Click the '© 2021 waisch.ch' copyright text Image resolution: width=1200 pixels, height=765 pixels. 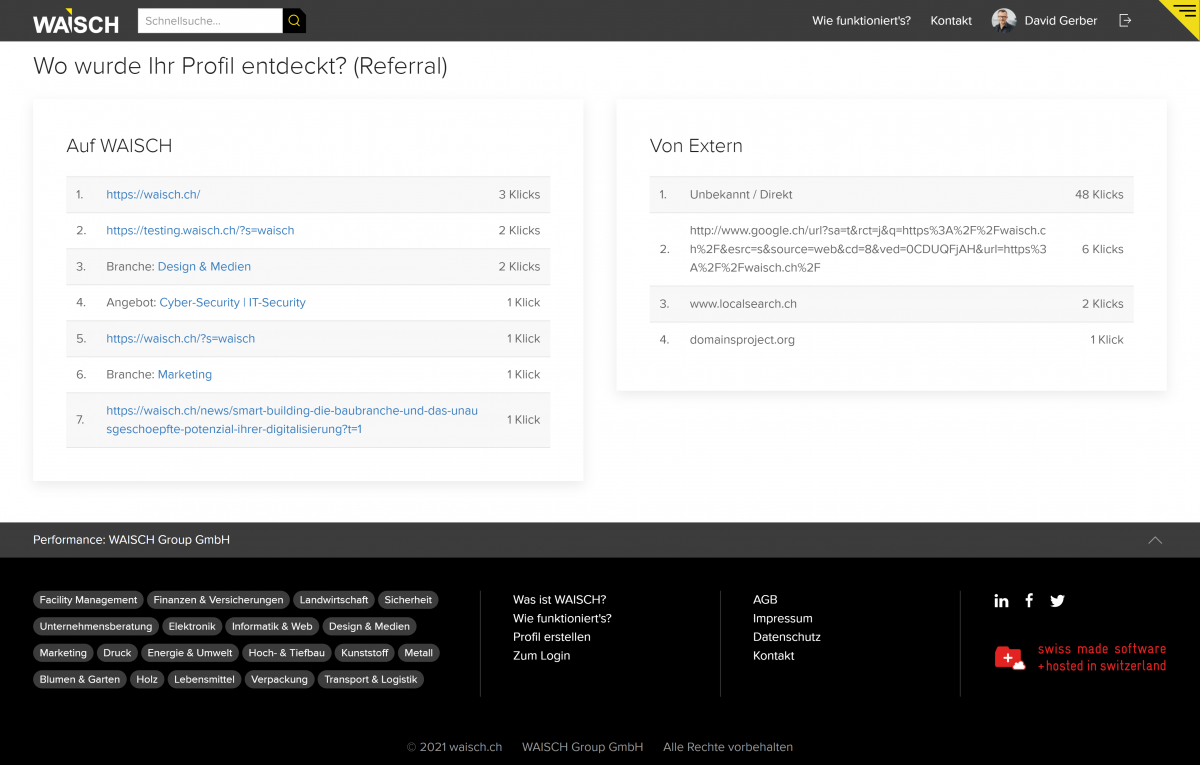pos(454,747)
